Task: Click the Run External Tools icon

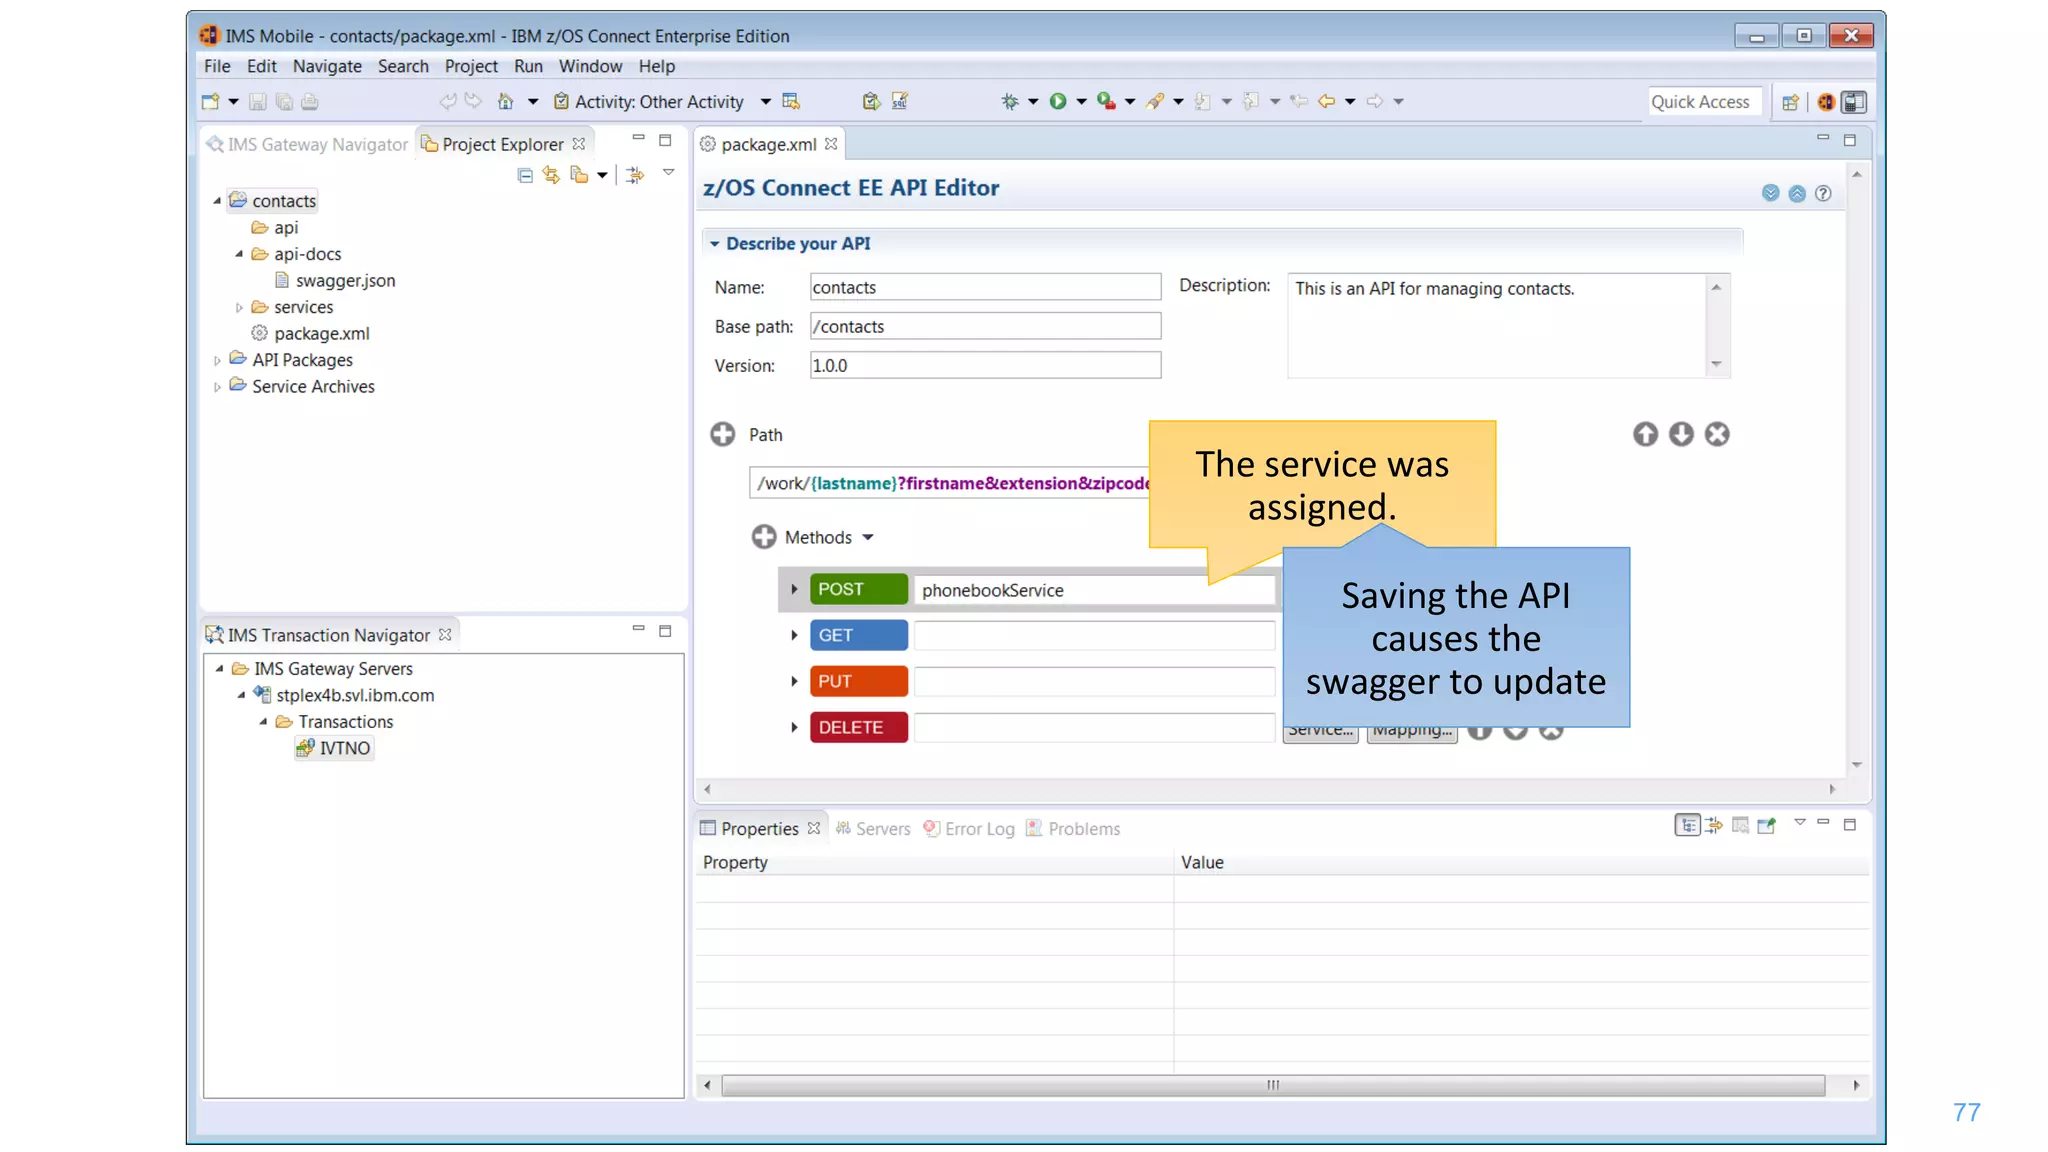Action: (1105, 101)
